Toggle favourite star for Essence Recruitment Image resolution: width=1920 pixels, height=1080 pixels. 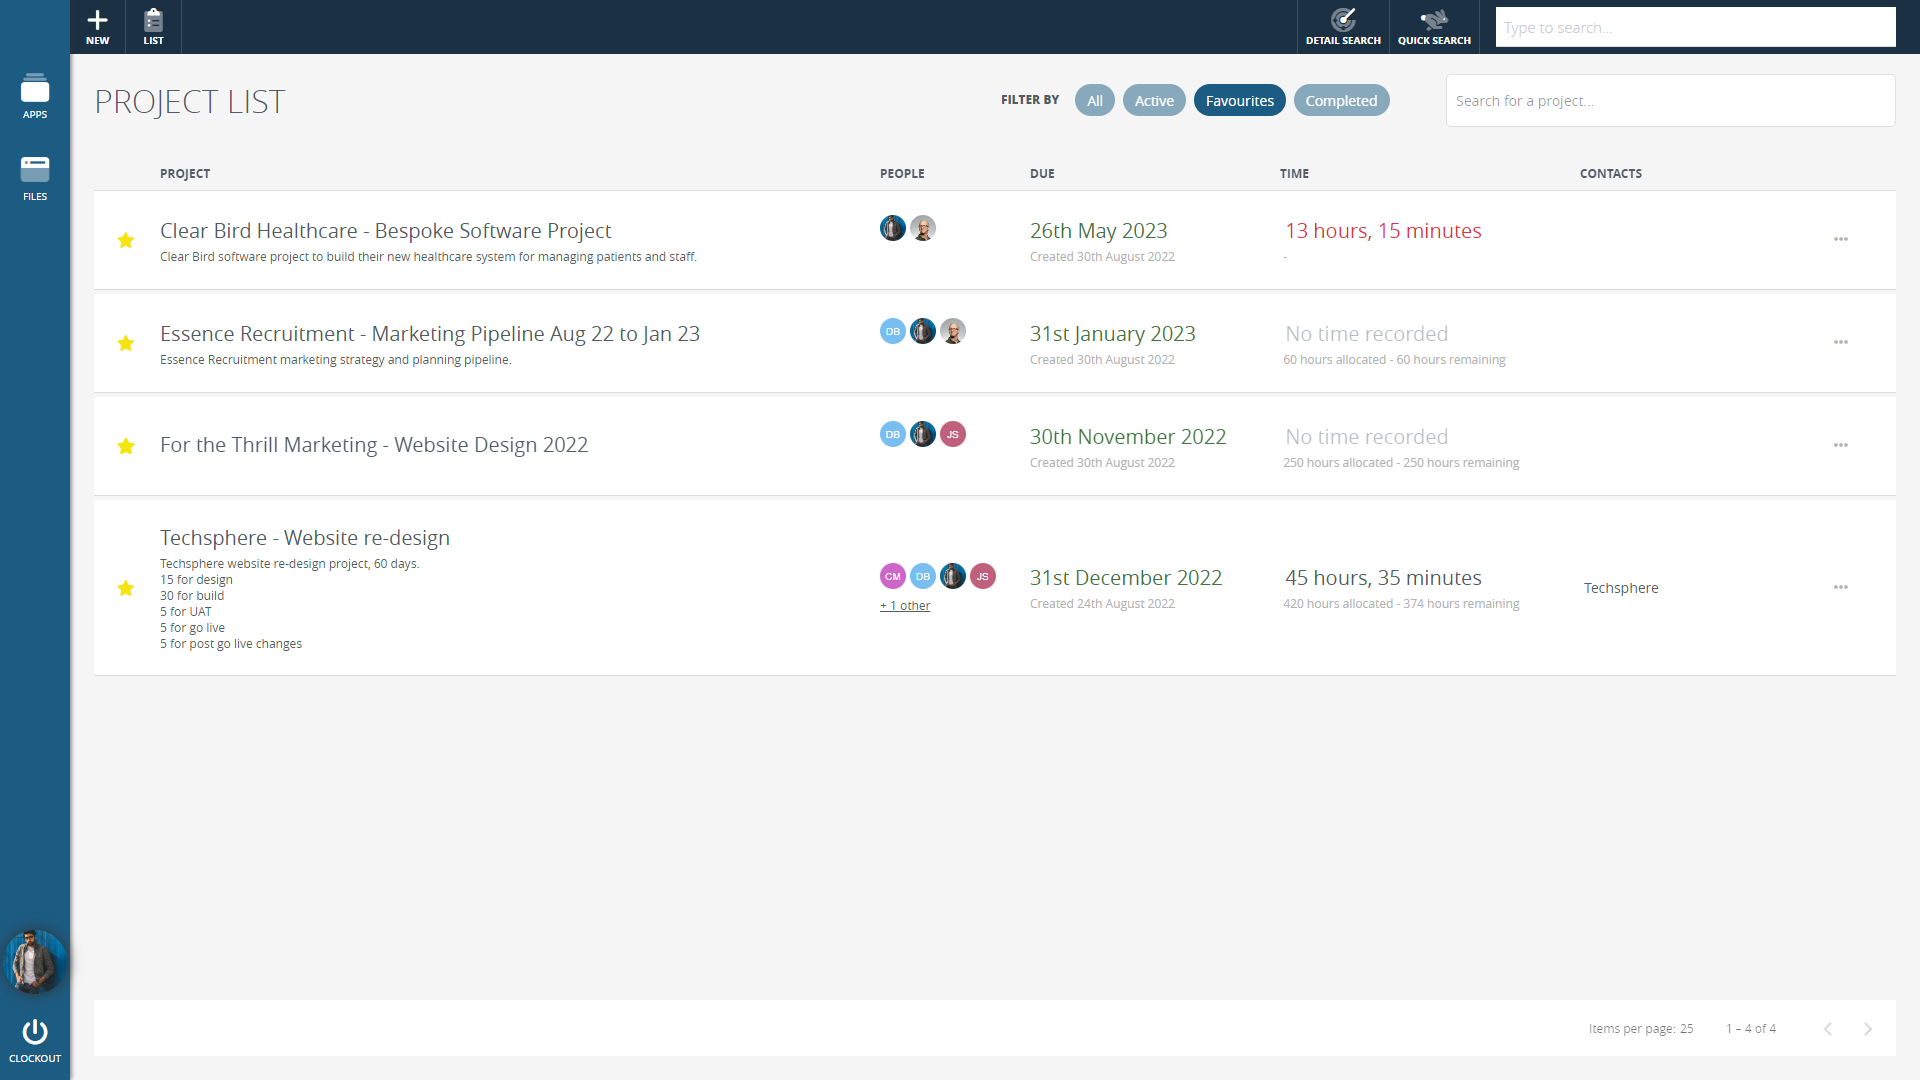126,343
